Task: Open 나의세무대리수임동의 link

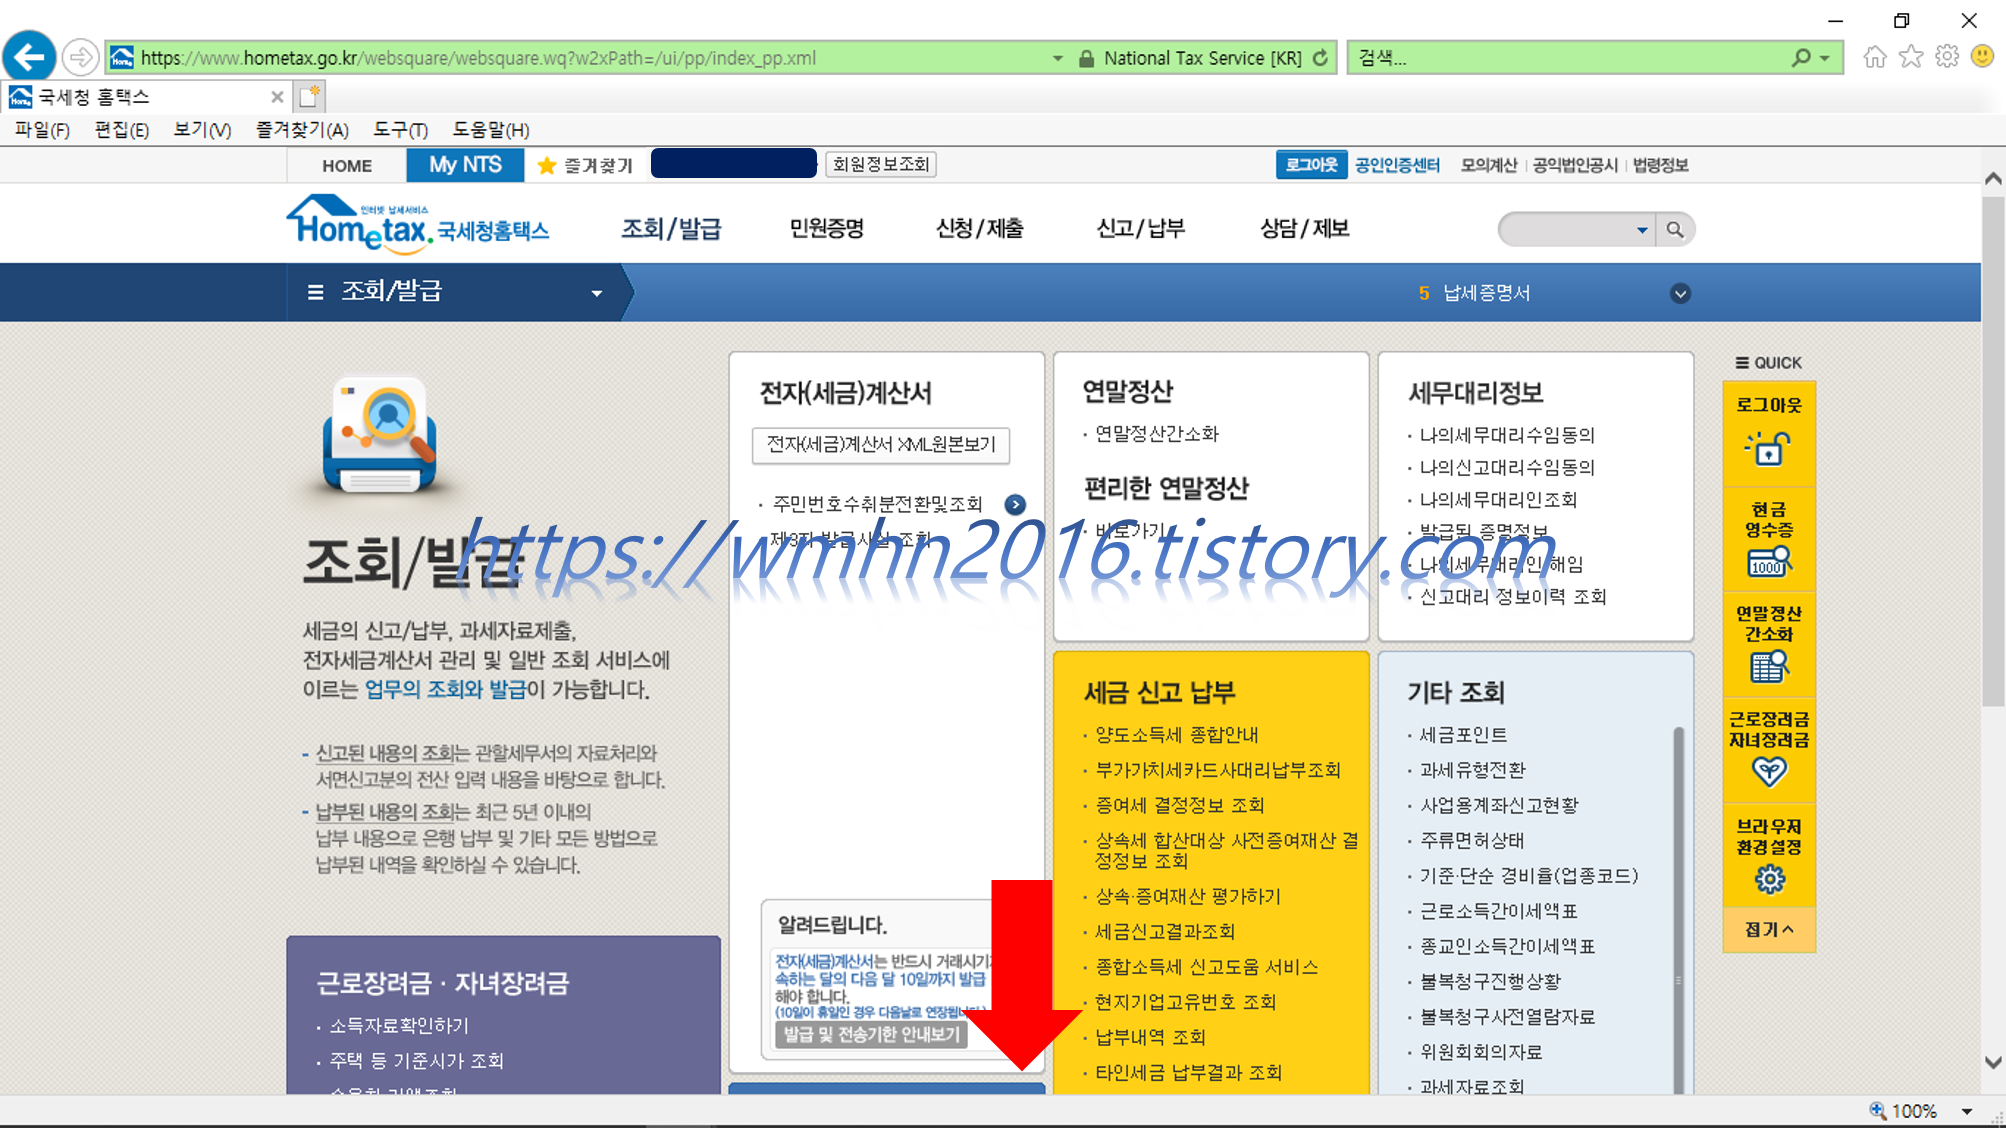Action: [1507, 435]
